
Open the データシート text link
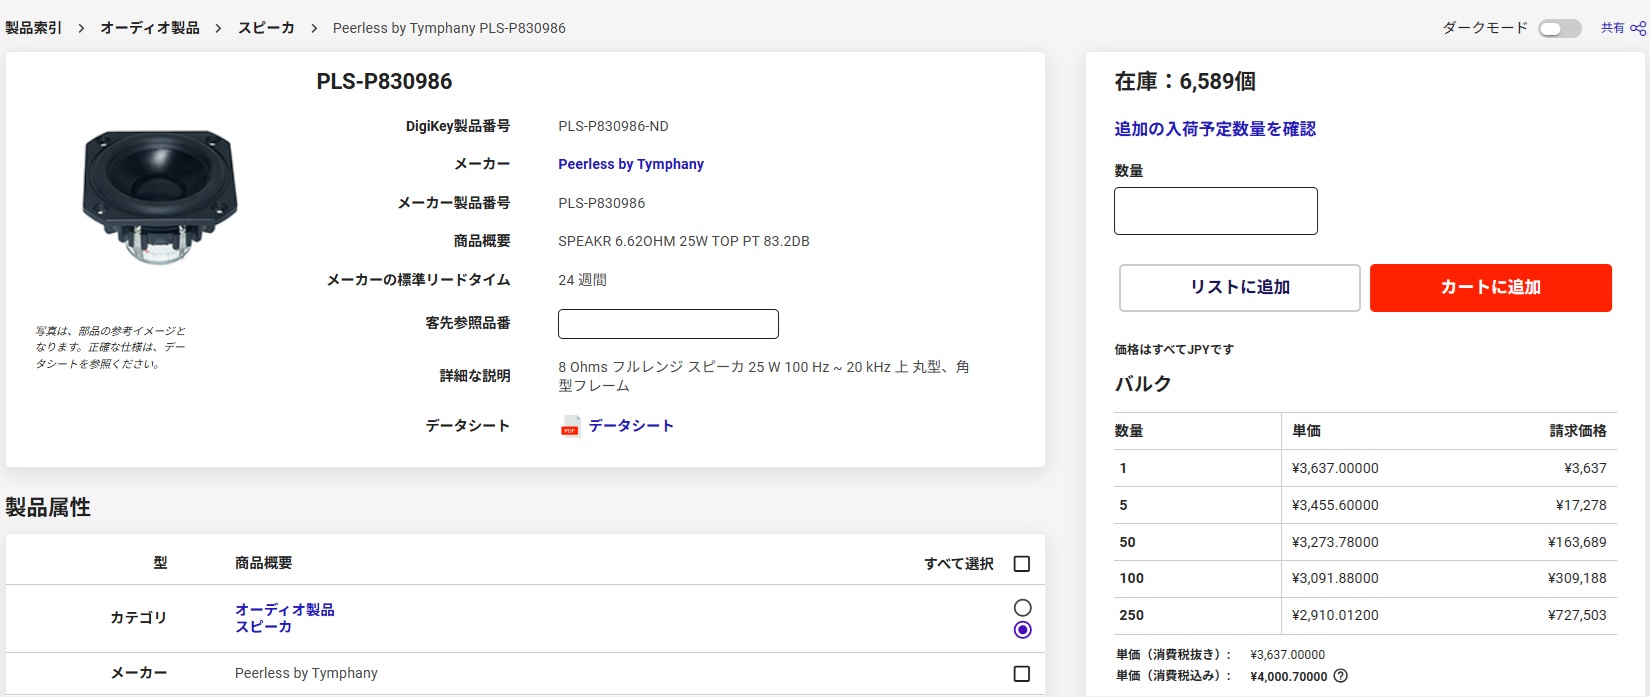coord(630,426)
